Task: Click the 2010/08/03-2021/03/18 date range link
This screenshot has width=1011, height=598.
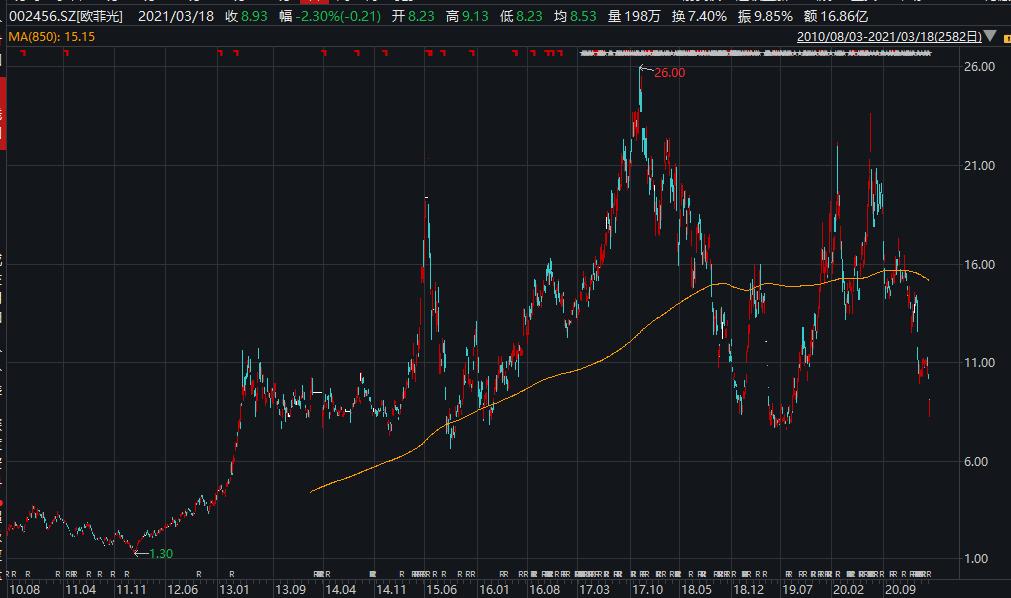Action: pos(888,37)
